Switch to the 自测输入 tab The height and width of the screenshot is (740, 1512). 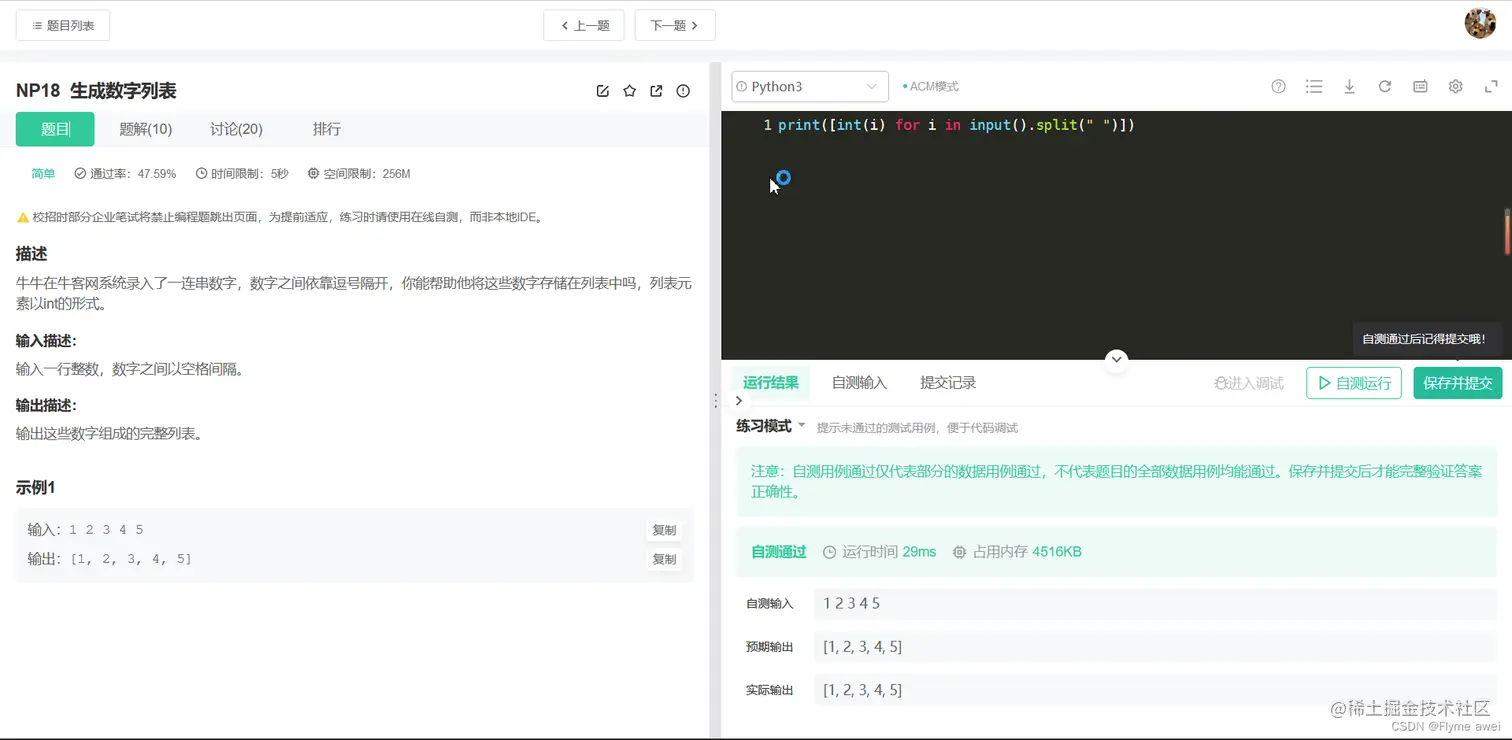tap(858, 382)
